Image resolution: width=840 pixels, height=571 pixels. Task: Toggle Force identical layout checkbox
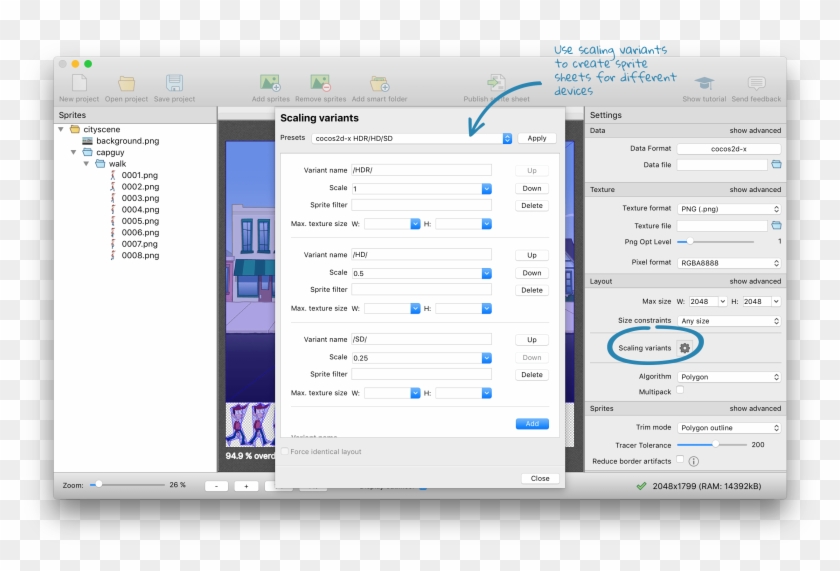click(285, 452)
